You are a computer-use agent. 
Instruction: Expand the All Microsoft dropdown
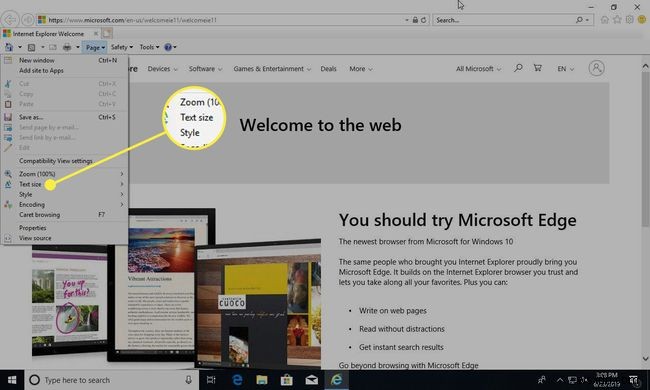coord(478,69)
